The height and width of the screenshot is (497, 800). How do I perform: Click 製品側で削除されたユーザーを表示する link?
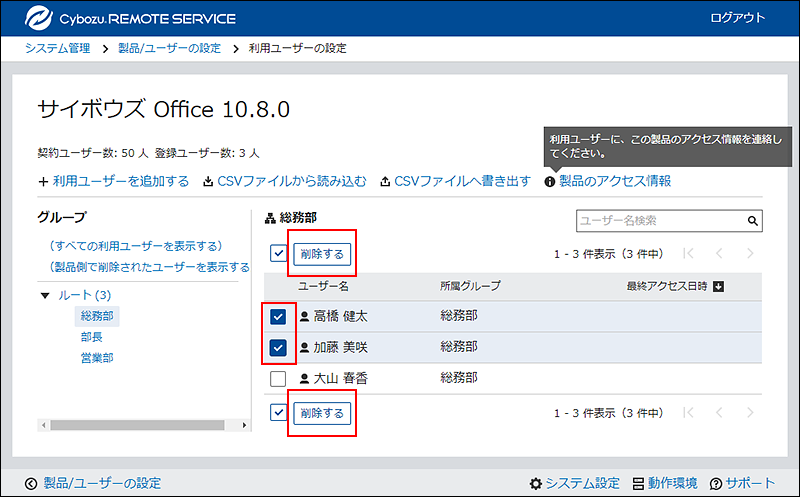[x=149, y=267]
